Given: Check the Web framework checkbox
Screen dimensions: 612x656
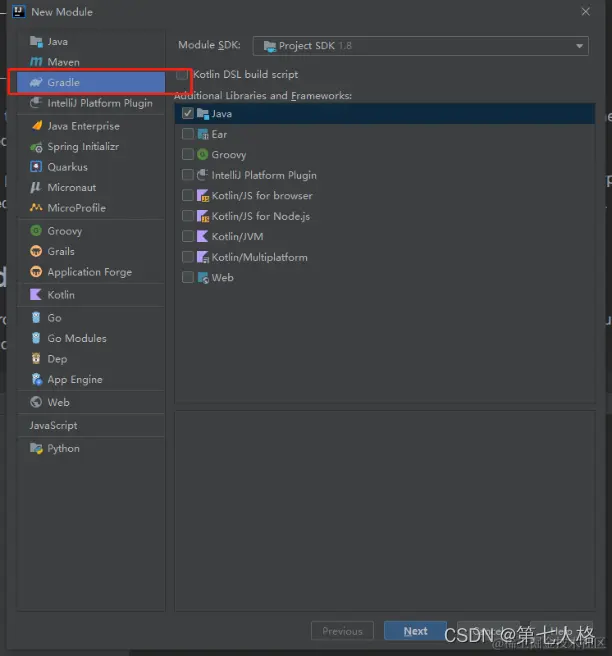Looking at the screenshot, I should [188, 277].
